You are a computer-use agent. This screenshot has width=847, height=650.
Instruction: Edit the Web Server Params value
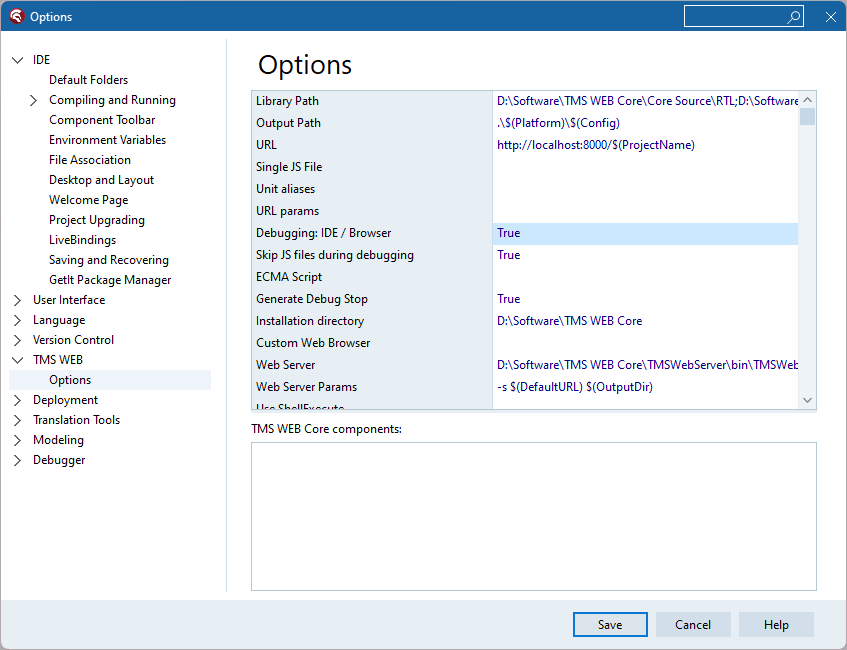coord(645,387)
